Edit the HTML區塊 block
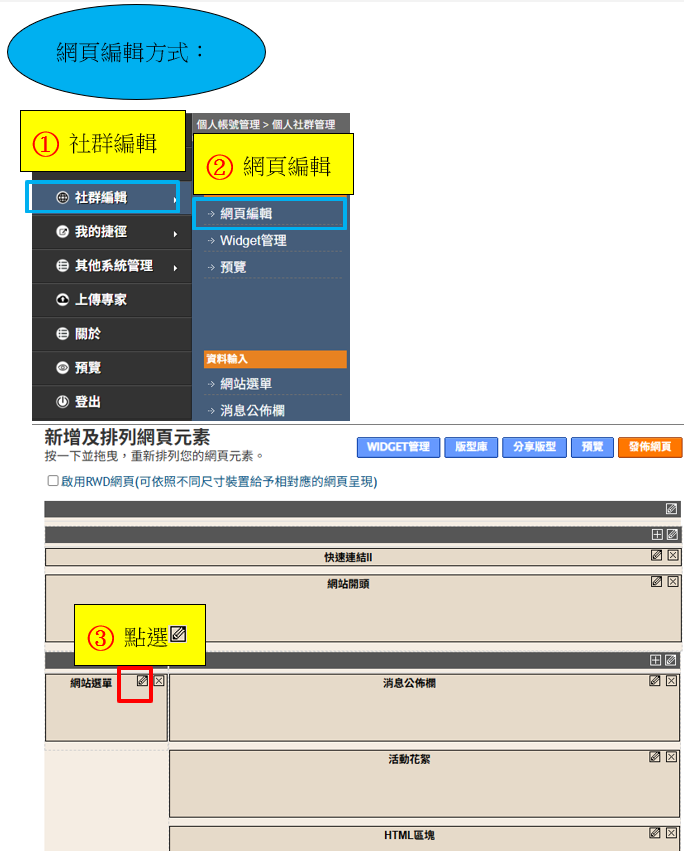The width and height of the screenshot is (684, 854). pyautogui.click(x=655, y=833)
